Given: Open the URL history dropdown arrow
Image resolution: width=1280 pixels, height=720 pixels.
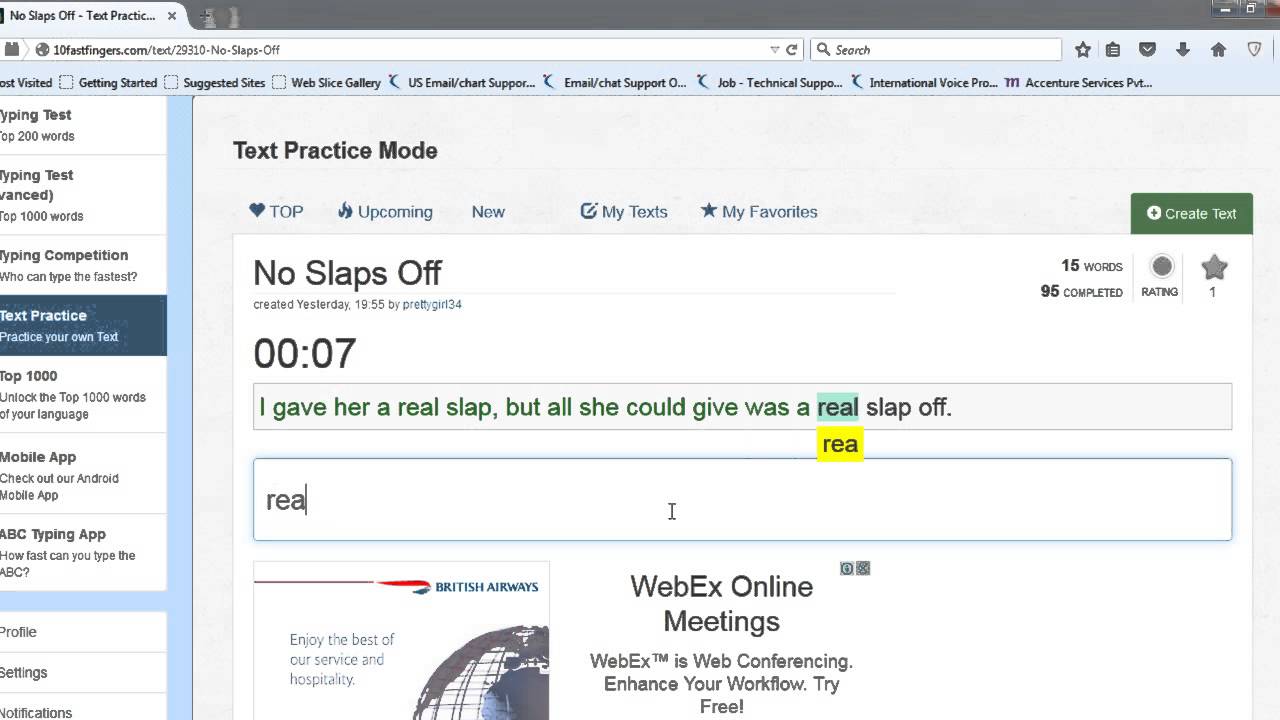Looking at the screenshot, I should 775,50.
